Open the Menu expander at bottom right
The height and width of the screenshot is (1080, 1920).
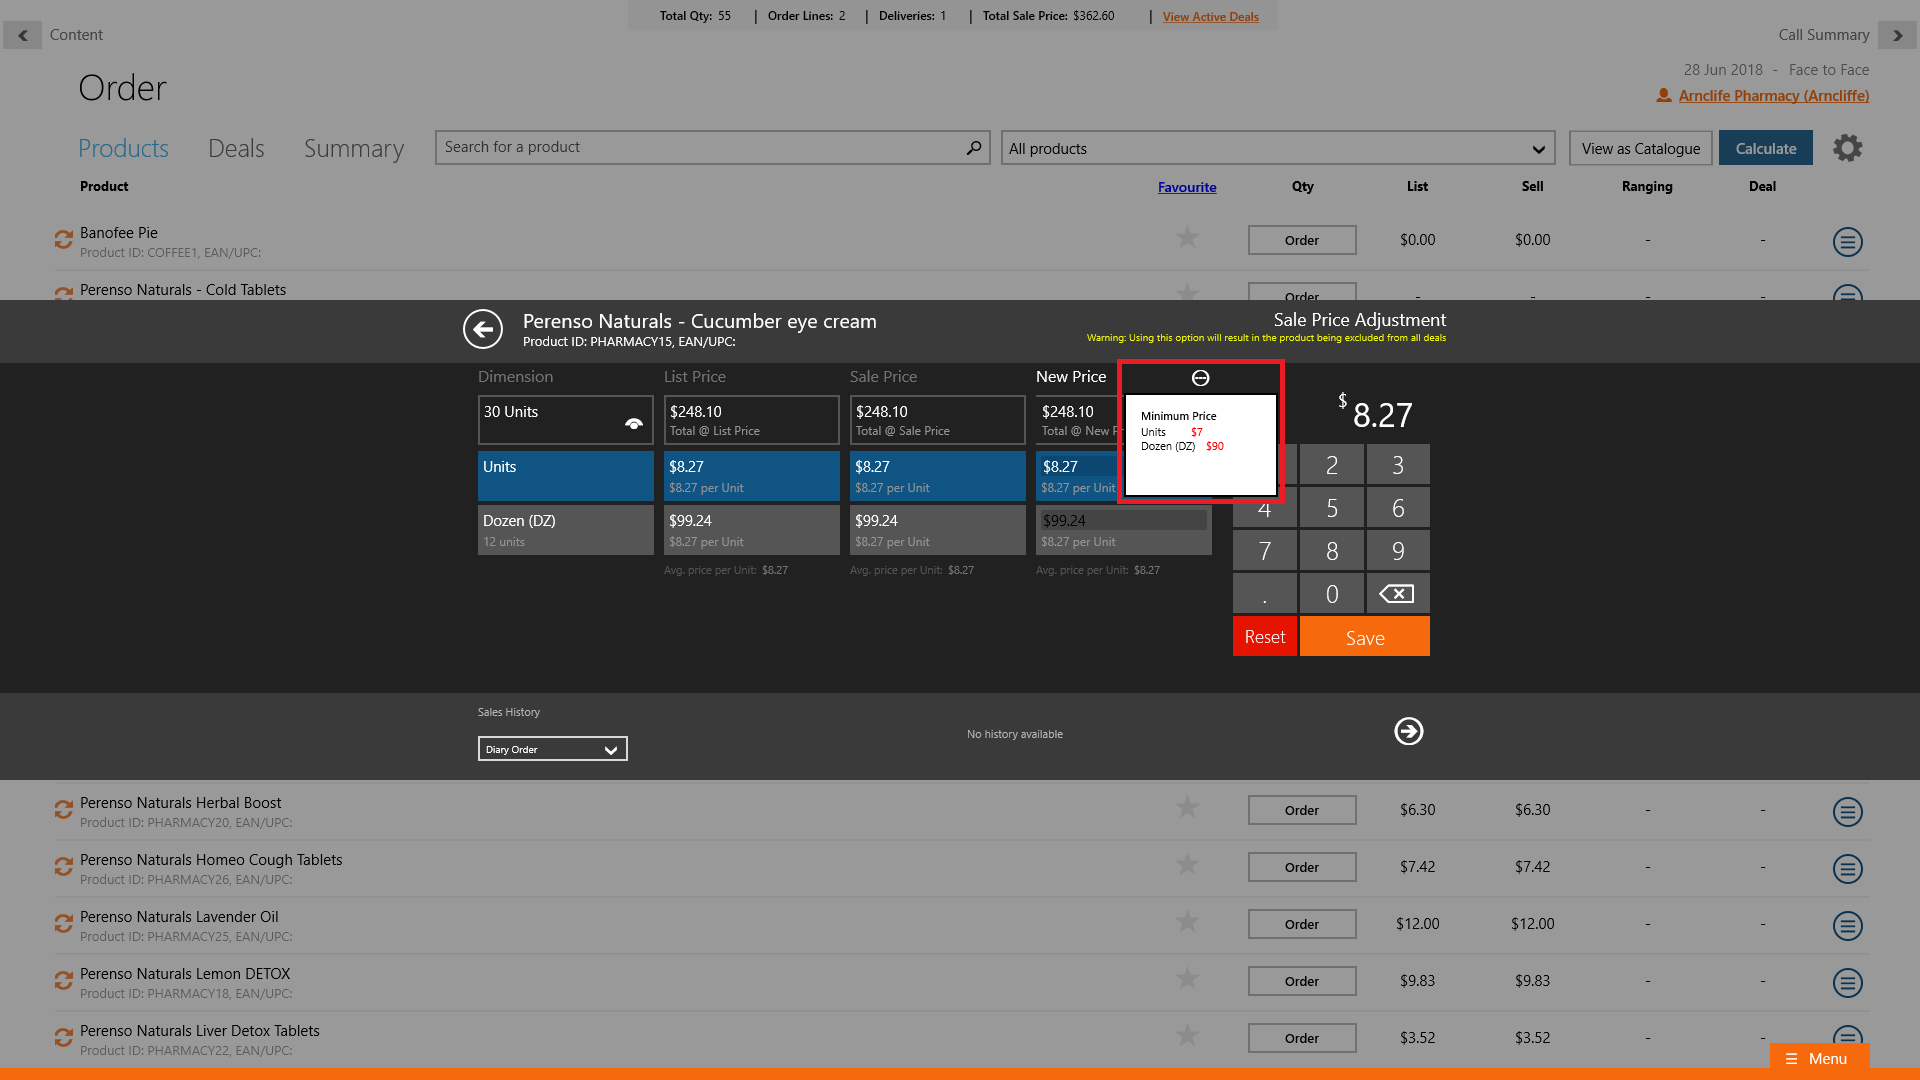point(1818,1058)
